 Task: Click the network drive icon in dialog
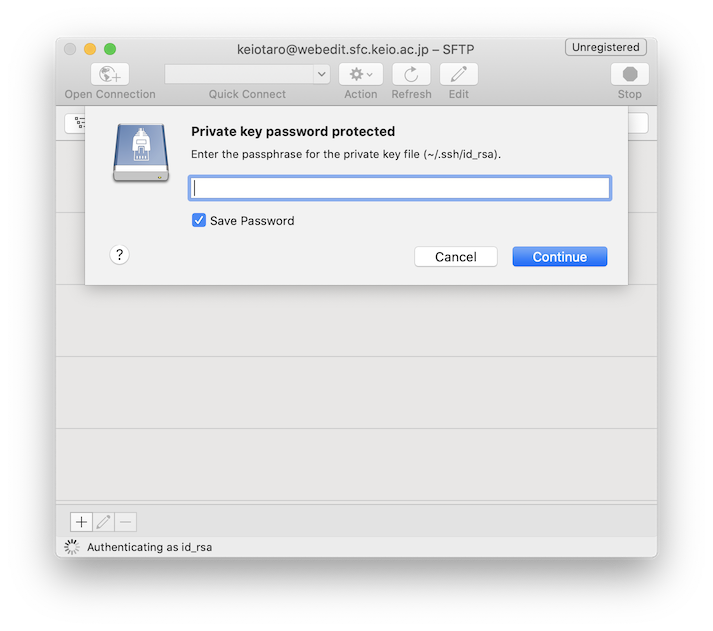point(141,152)
